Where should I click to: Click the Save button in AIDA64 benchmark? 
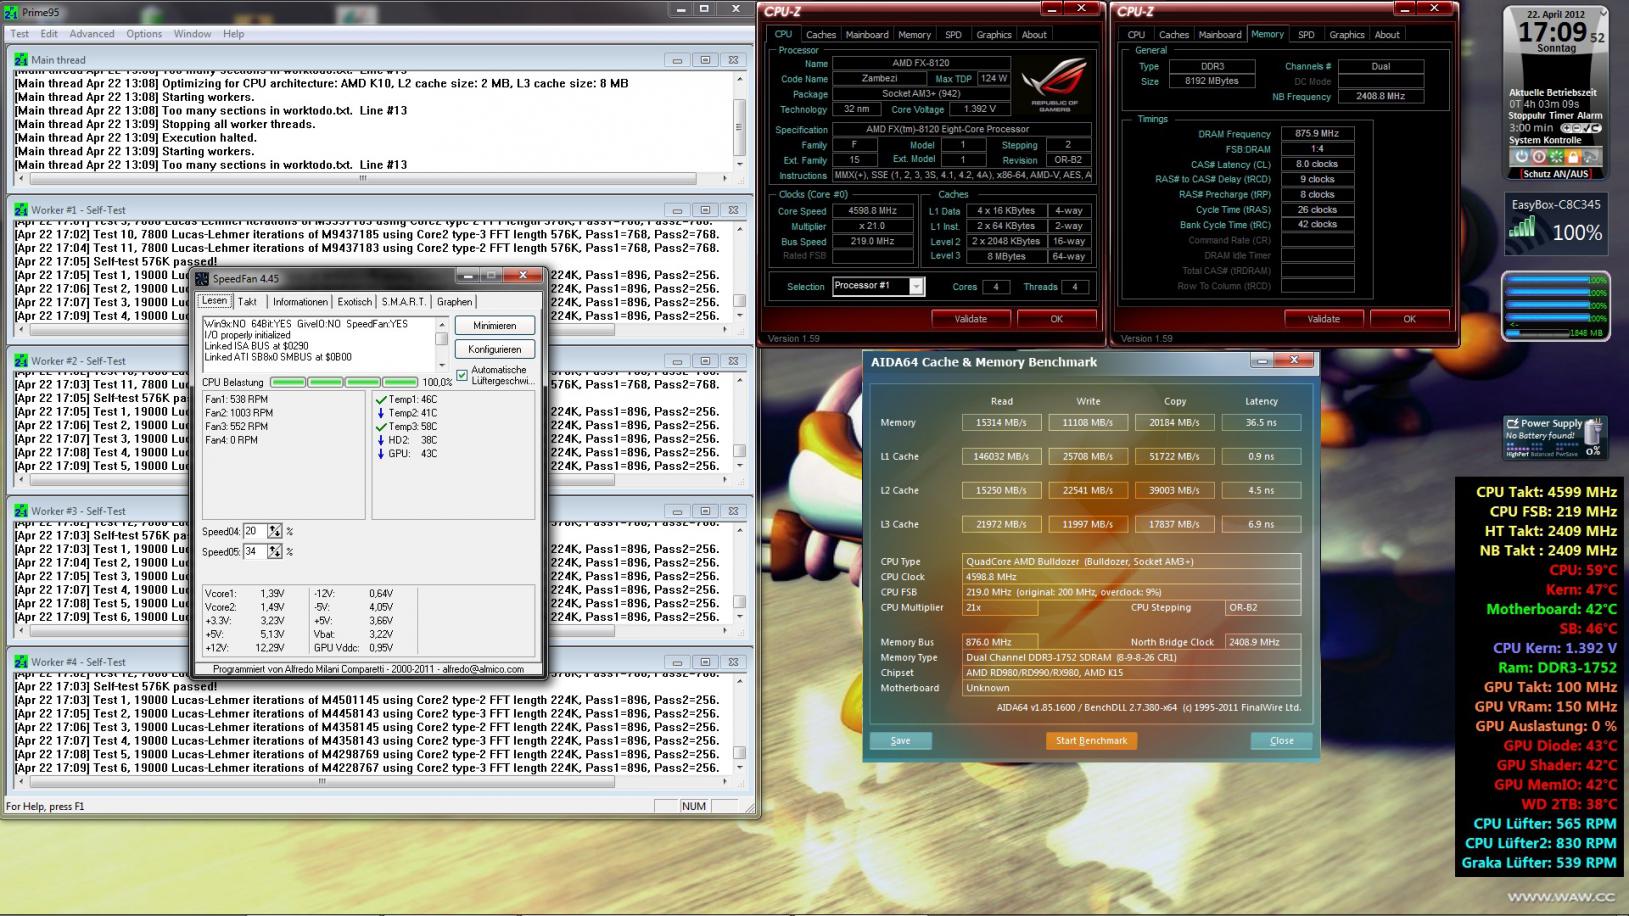[900, 741]
